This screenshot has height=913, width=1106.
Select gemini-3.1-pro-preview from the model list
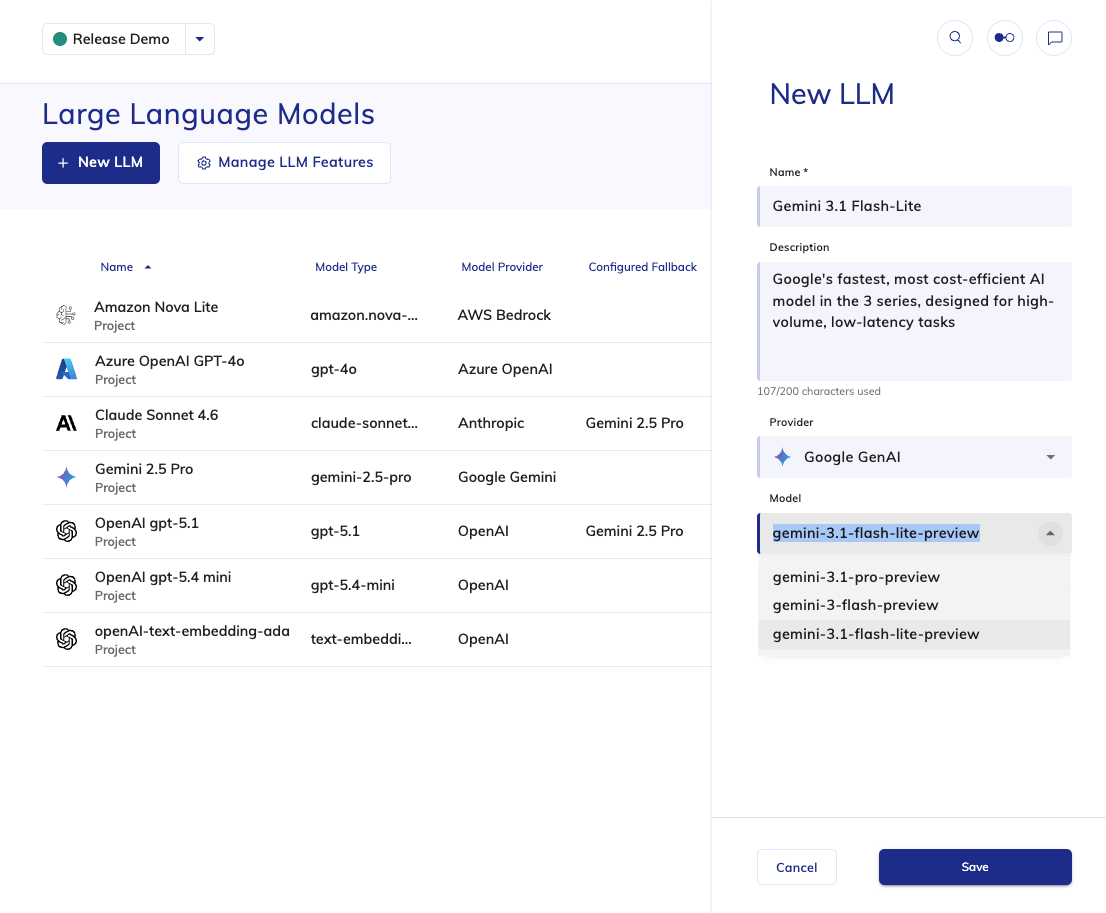pos(914,577)
